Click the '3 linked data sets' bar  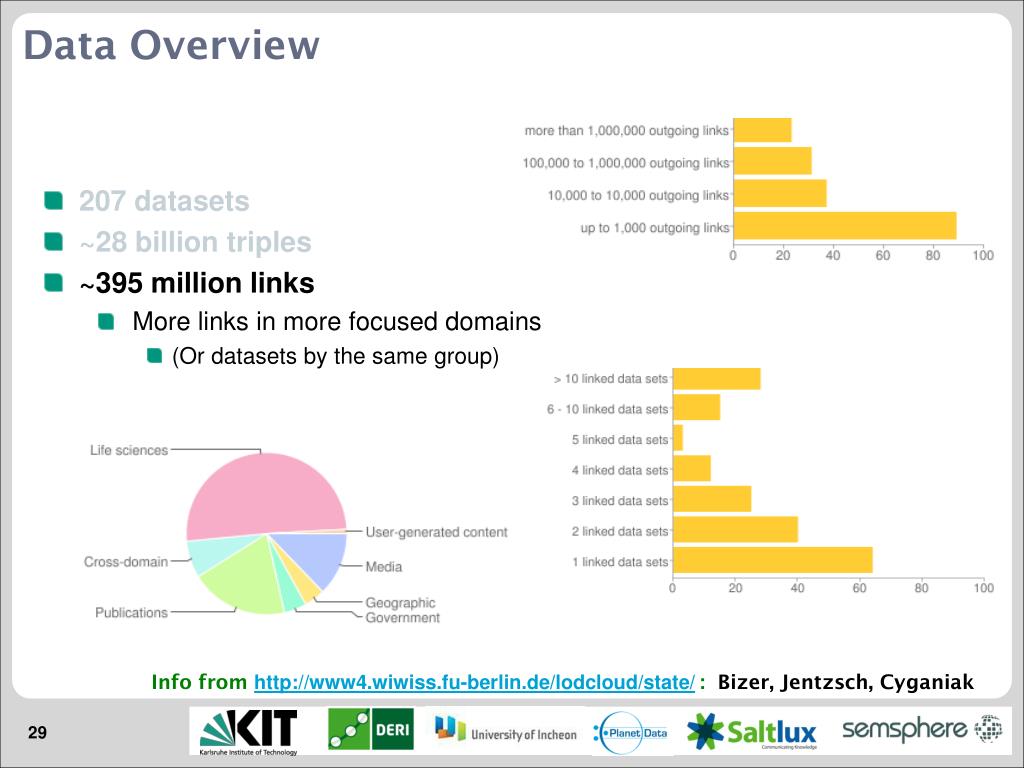[x=712, y=499]
